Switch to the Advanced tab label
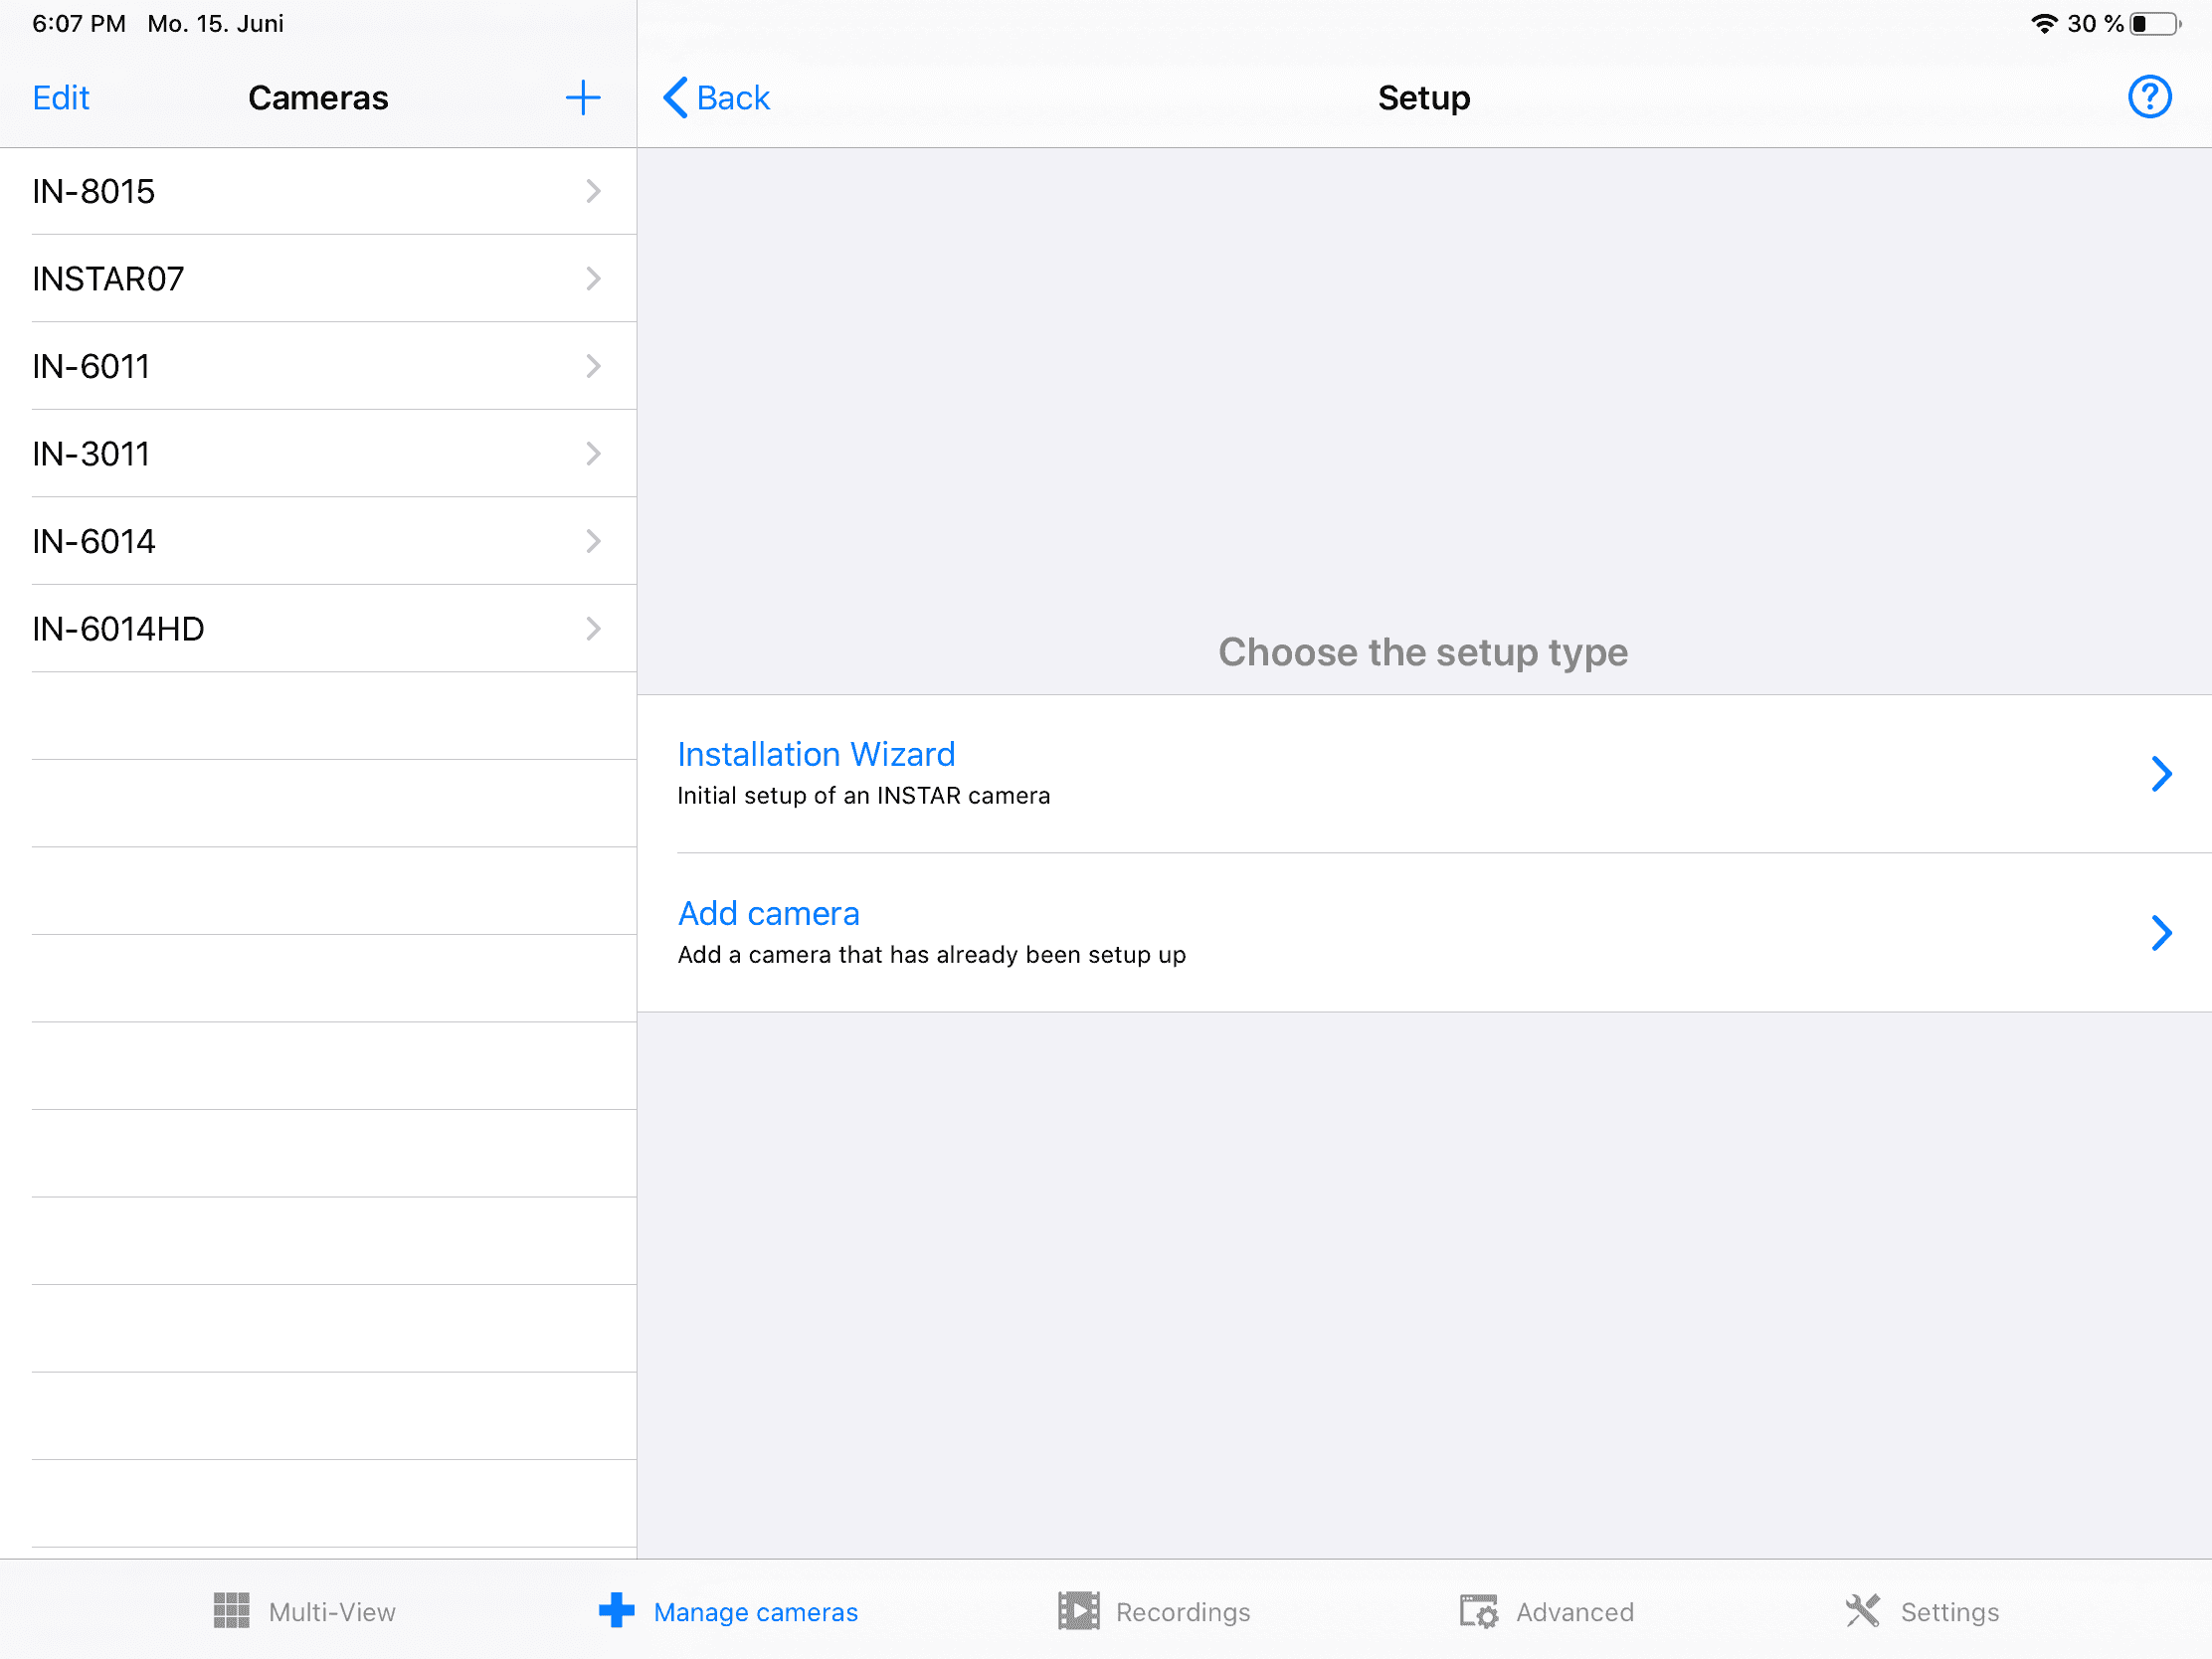This screenshot has height=1659, width=2212. pyautogui.click(x=1574, y=1612)
